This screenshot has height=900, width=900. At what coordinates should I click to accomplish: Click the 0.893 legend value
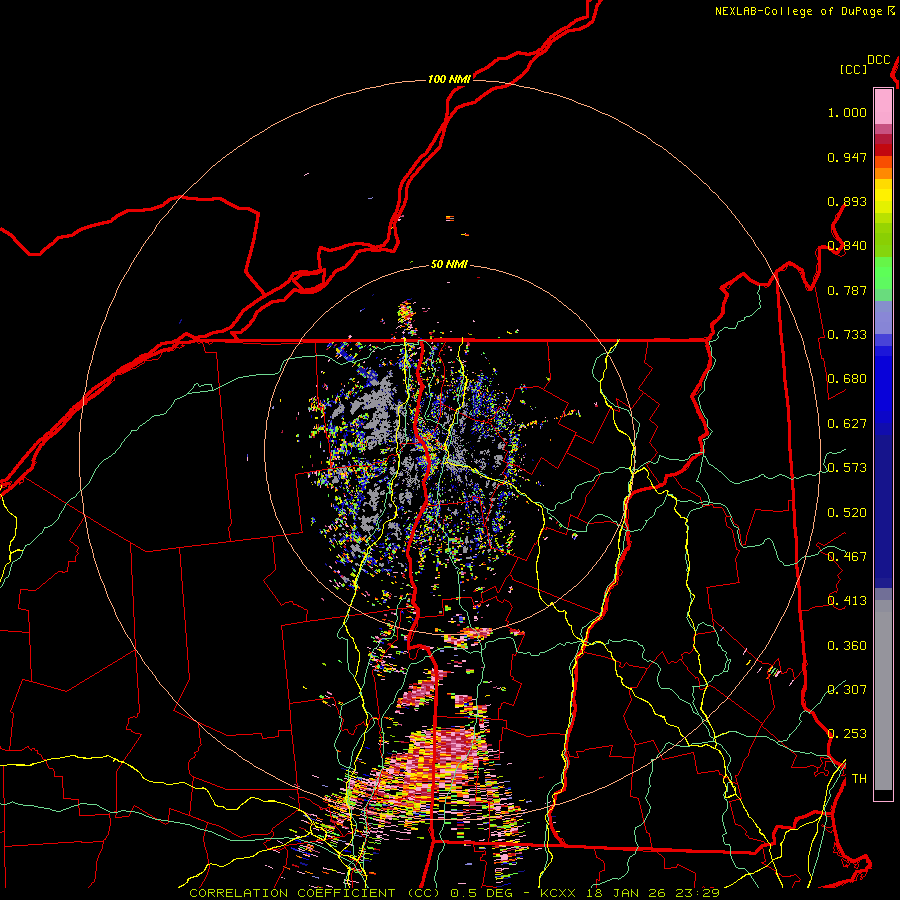point(847,201)
